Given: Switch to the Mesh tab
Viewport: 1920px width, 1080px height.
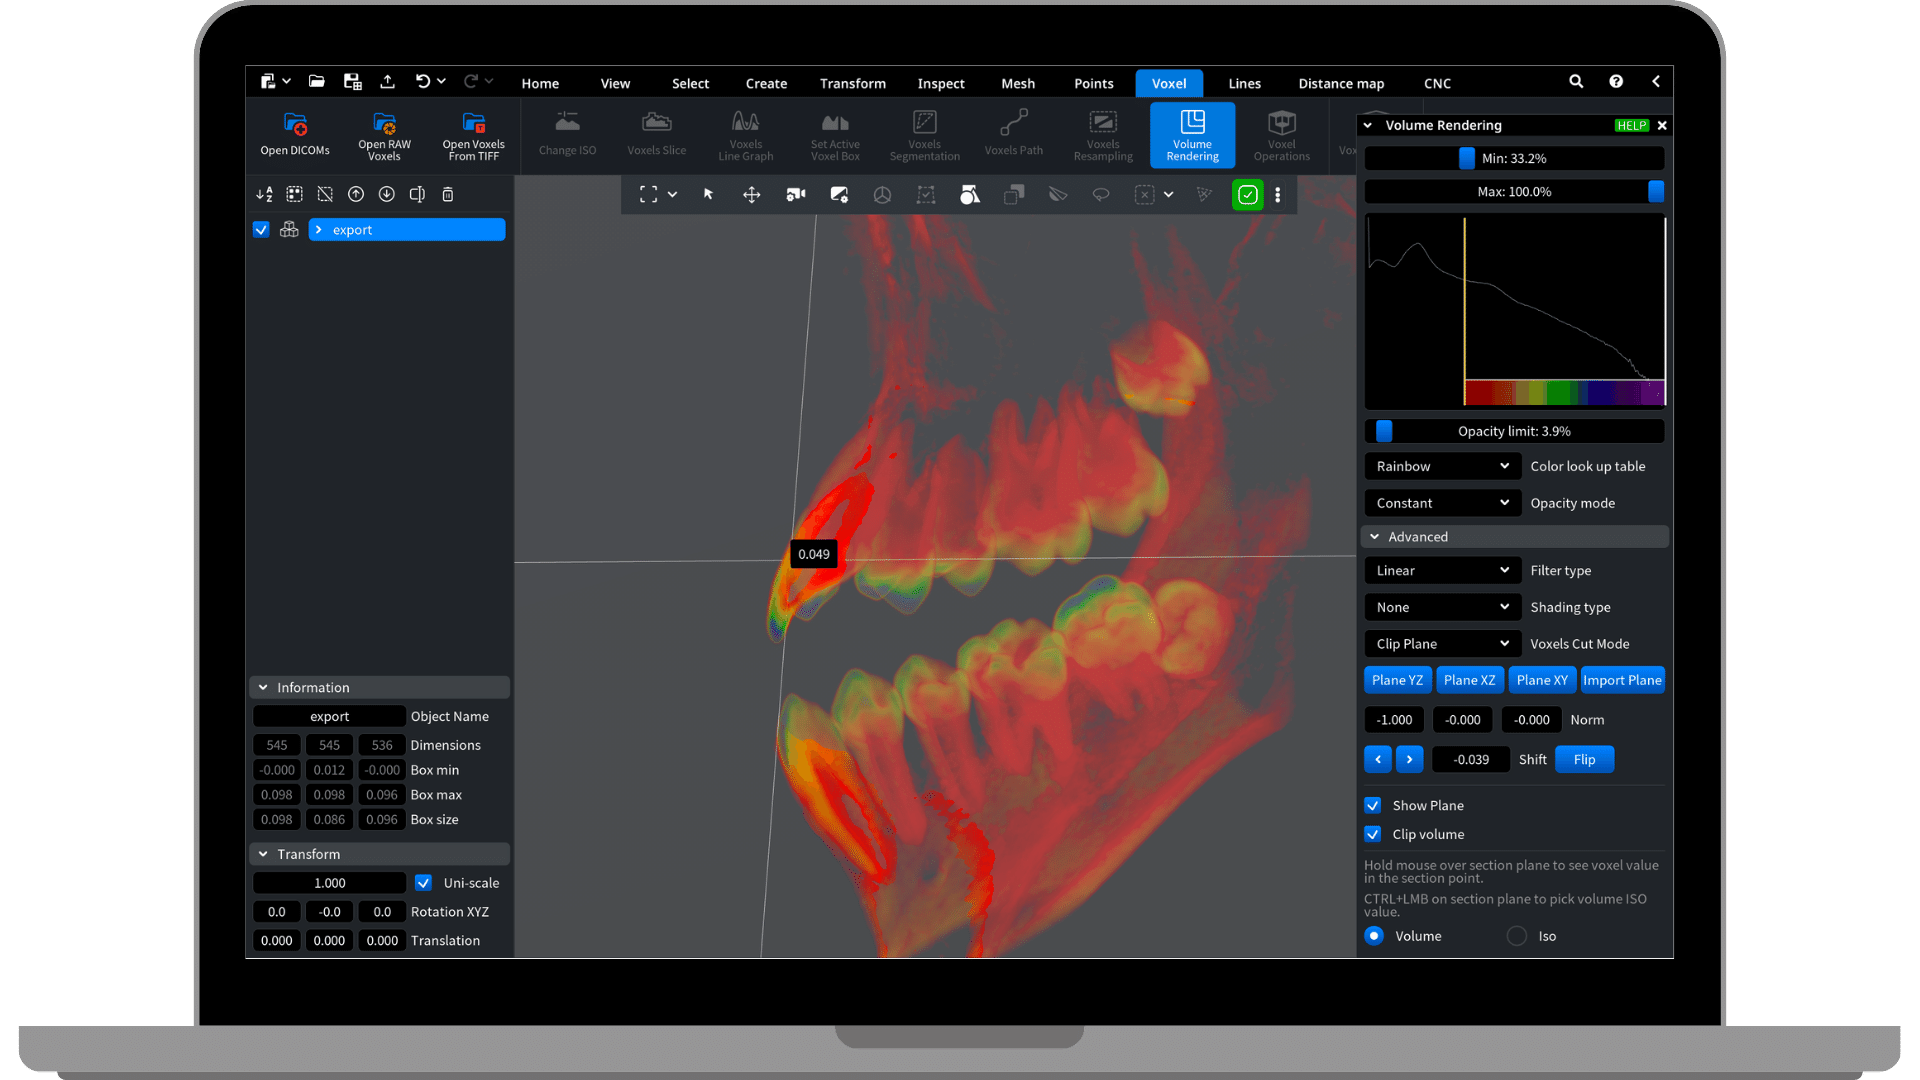Looking at the screenshot, I should [1018, 83].
